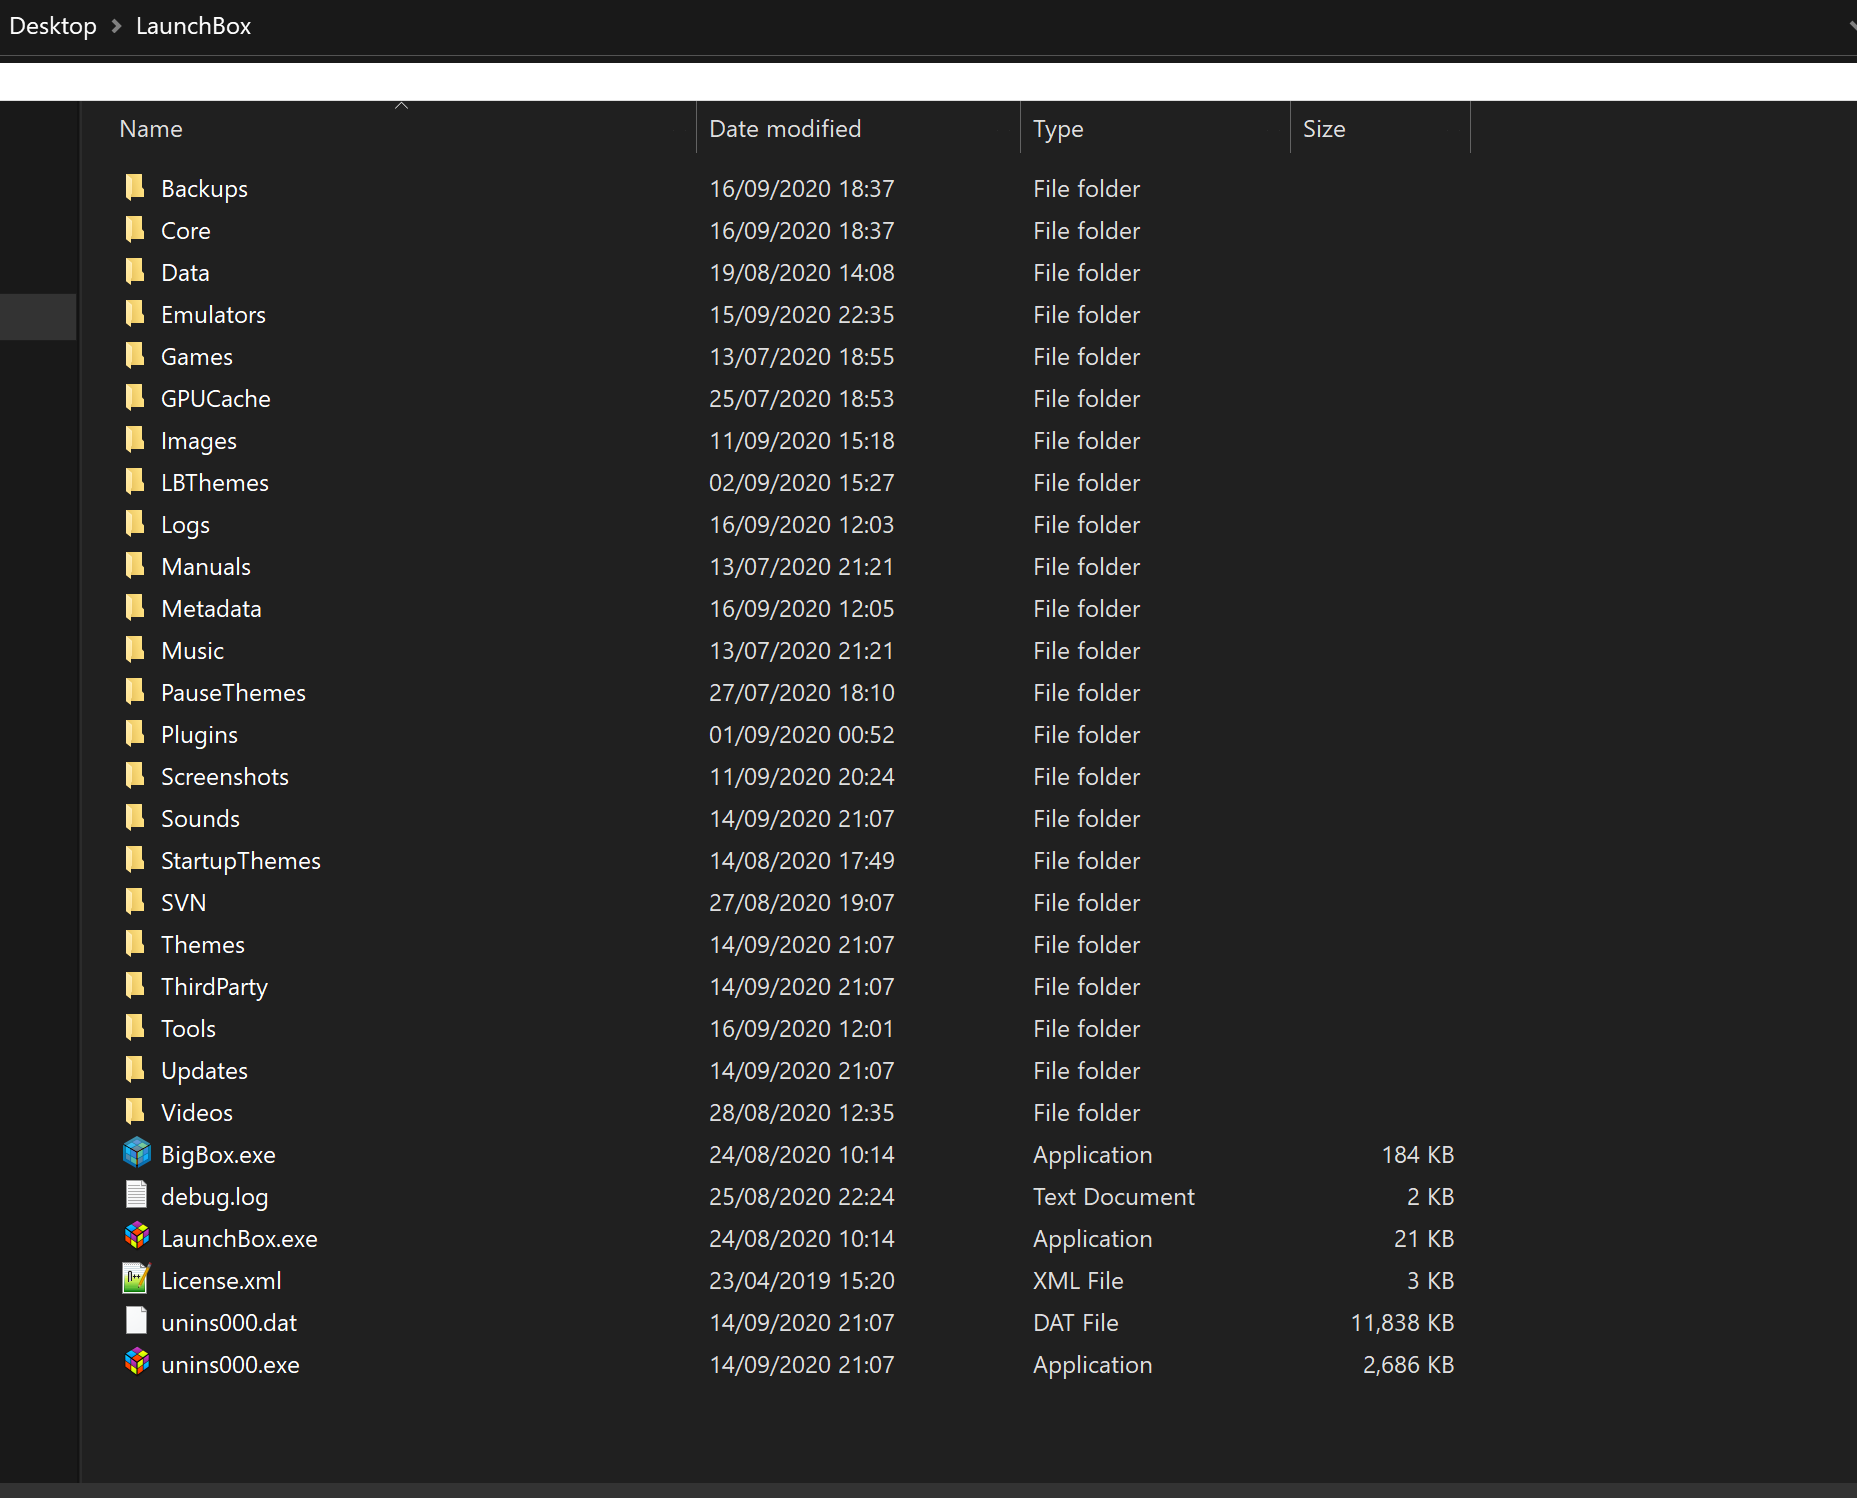Click the Images folder icon
This screenshot has width=1857, height=1498.
(x=135, y=439)
